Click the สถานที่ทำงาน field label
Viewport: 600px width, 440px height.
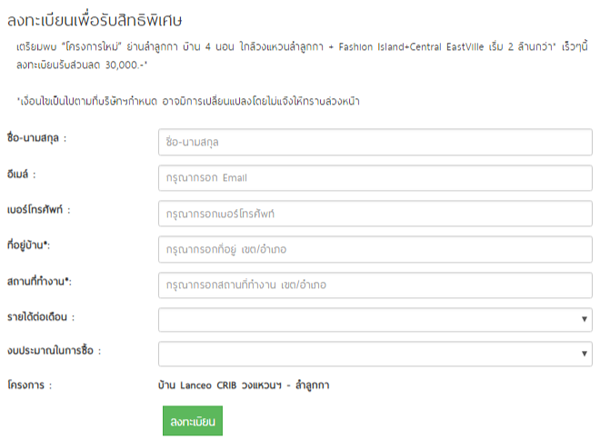pyautogui.click(x=39, y=281)
